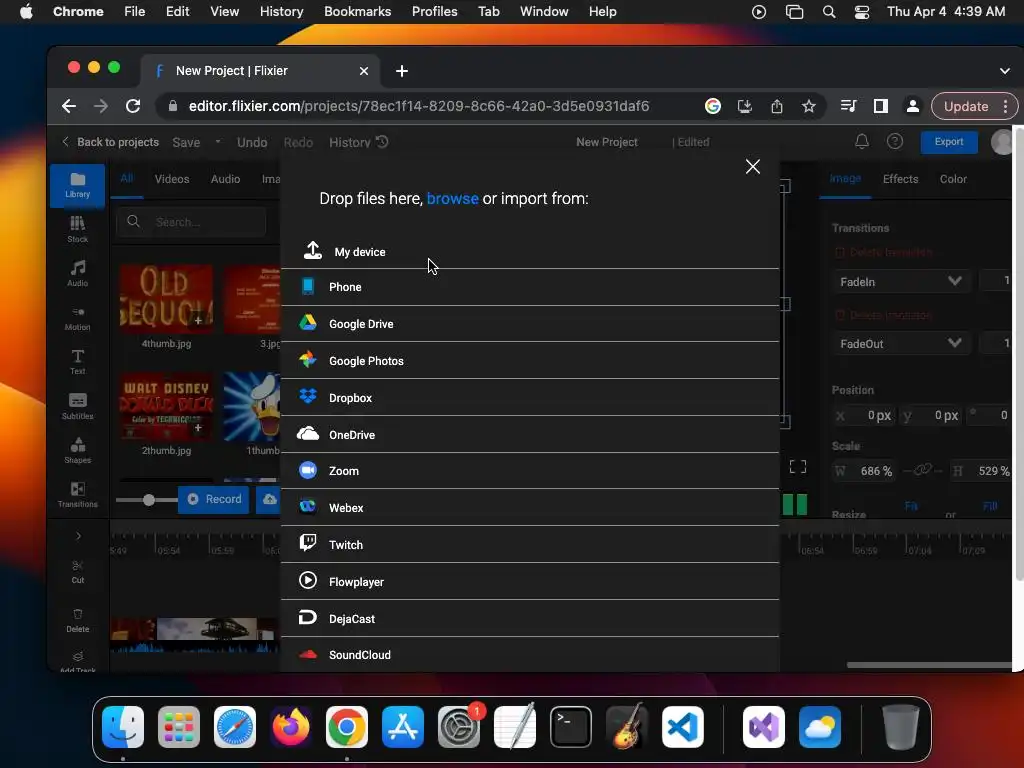Image resolution: width=1024 pixels, height=768 pixels.
Task: Open the help question icon
Action: click(x=895, y=142)
